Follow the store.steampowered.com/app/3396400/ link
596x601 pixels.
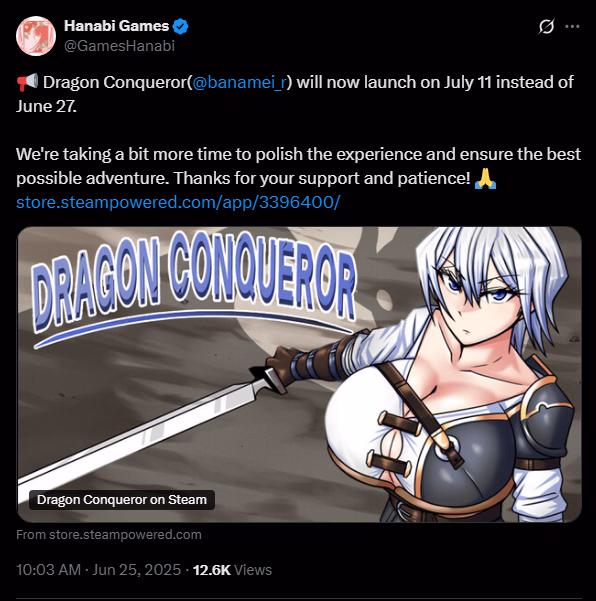pos(178,202)
